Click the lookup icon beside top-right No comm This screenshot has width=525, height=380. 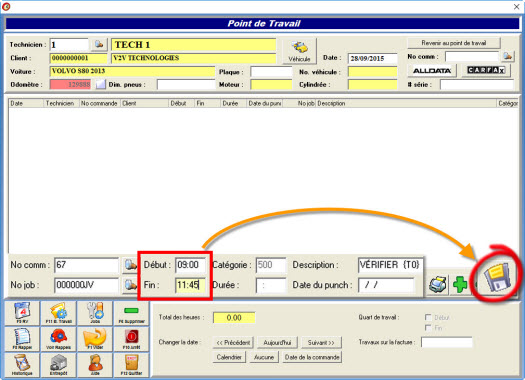coord(508,56)
